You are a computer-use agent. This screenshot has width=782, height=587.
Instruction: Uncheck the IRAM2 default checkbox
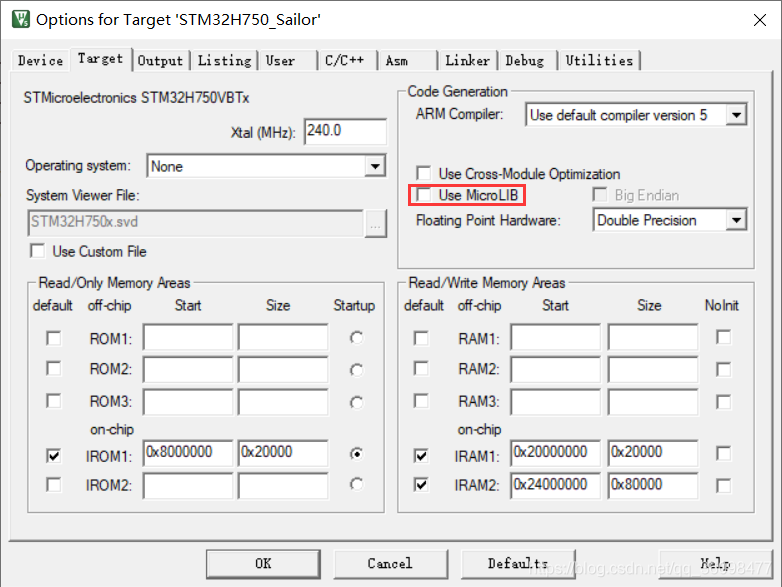click(421, 485)
